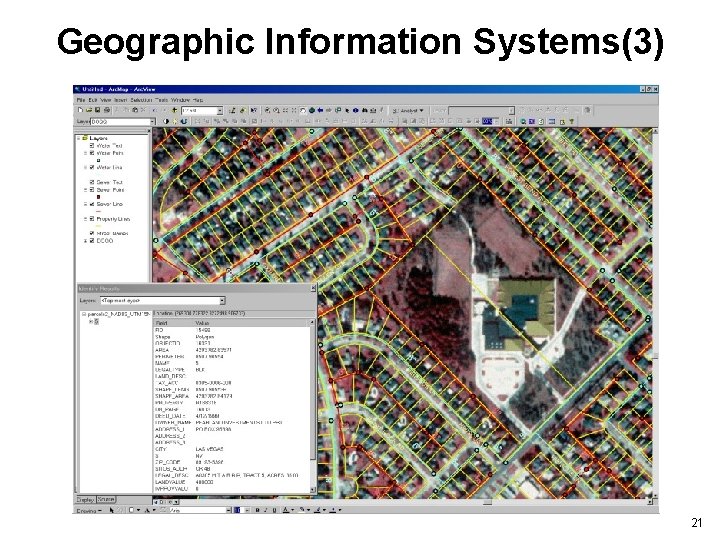Collapse the parcels tree node in Identify Results
The width and height of the screenshot is (720, 540).
click(x=84, y=315)
